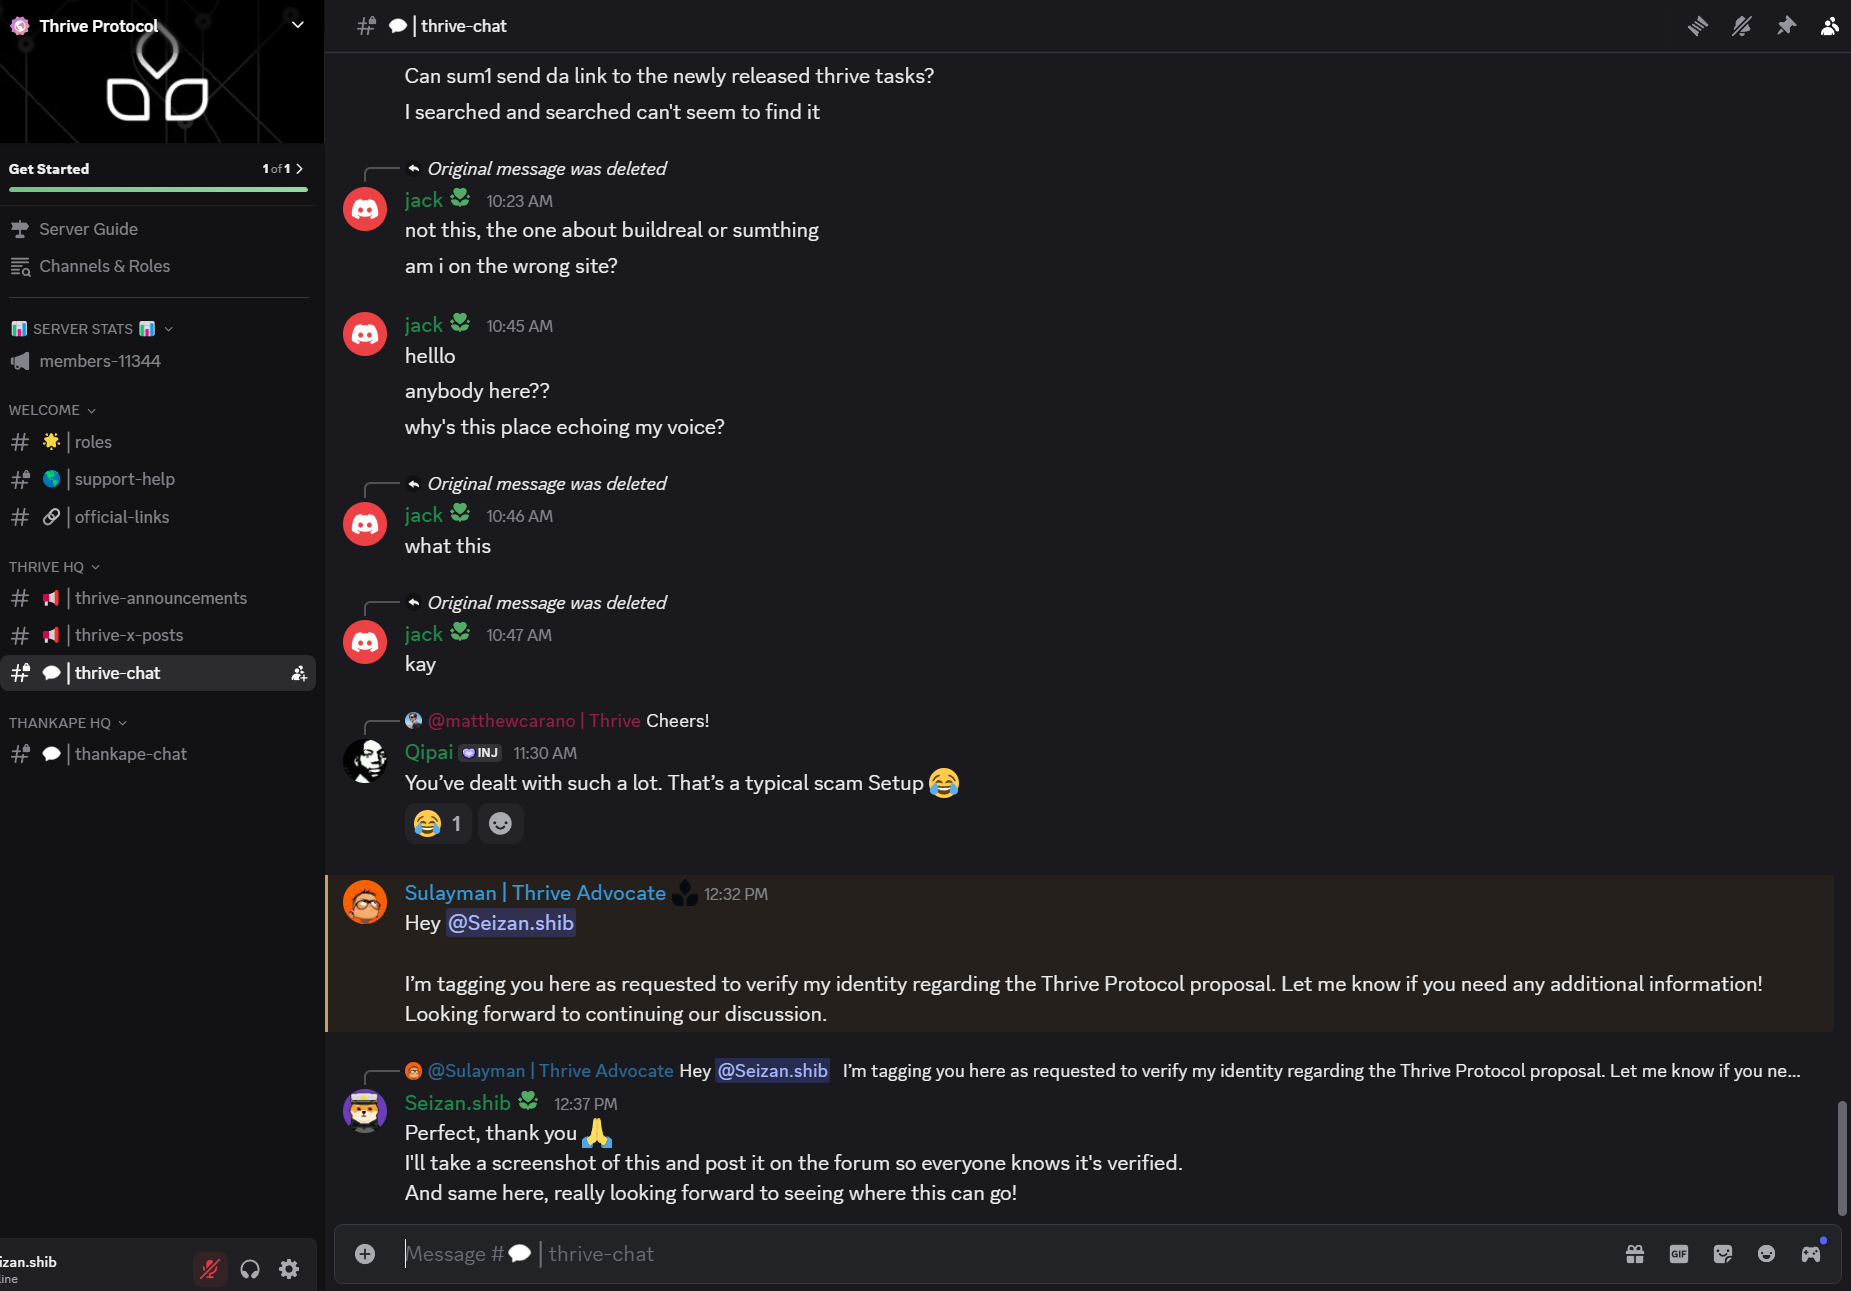
Task: Click the @Seizan.shib mention in Sulayman's message
Action: pos(511,923)
